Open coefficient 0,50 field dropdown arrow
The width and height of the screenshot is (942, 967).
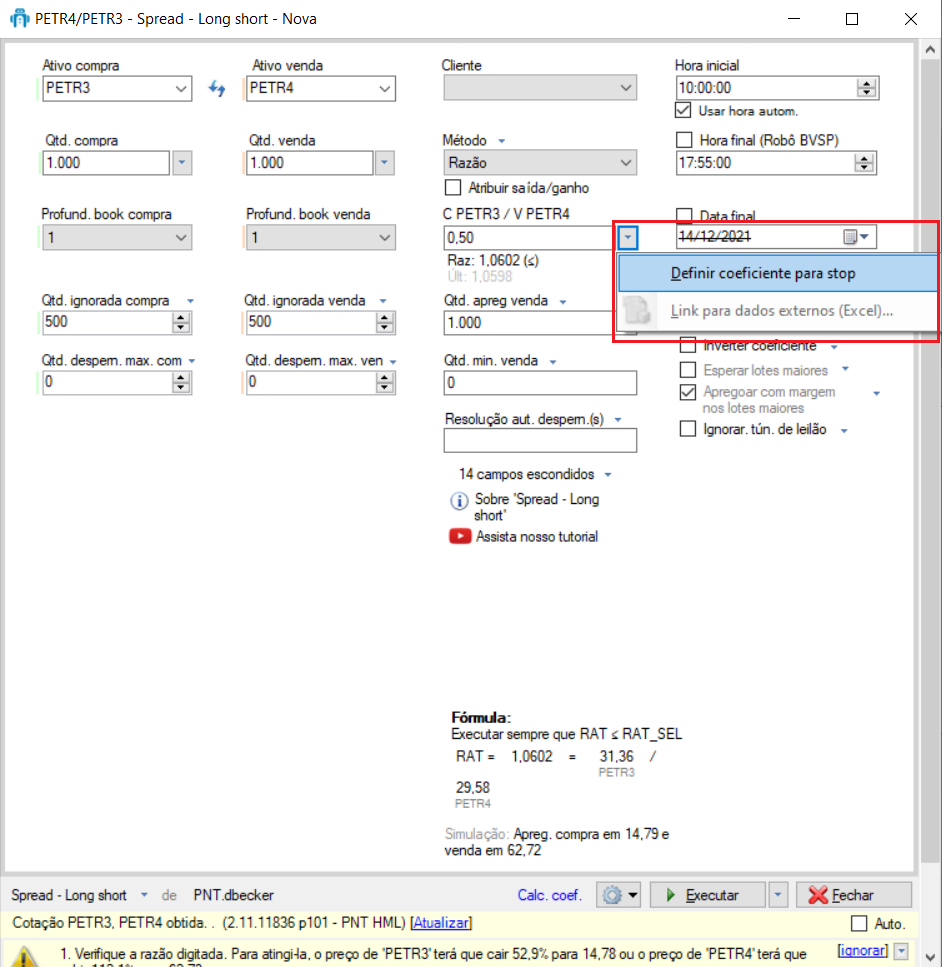(x=627, y=237)
